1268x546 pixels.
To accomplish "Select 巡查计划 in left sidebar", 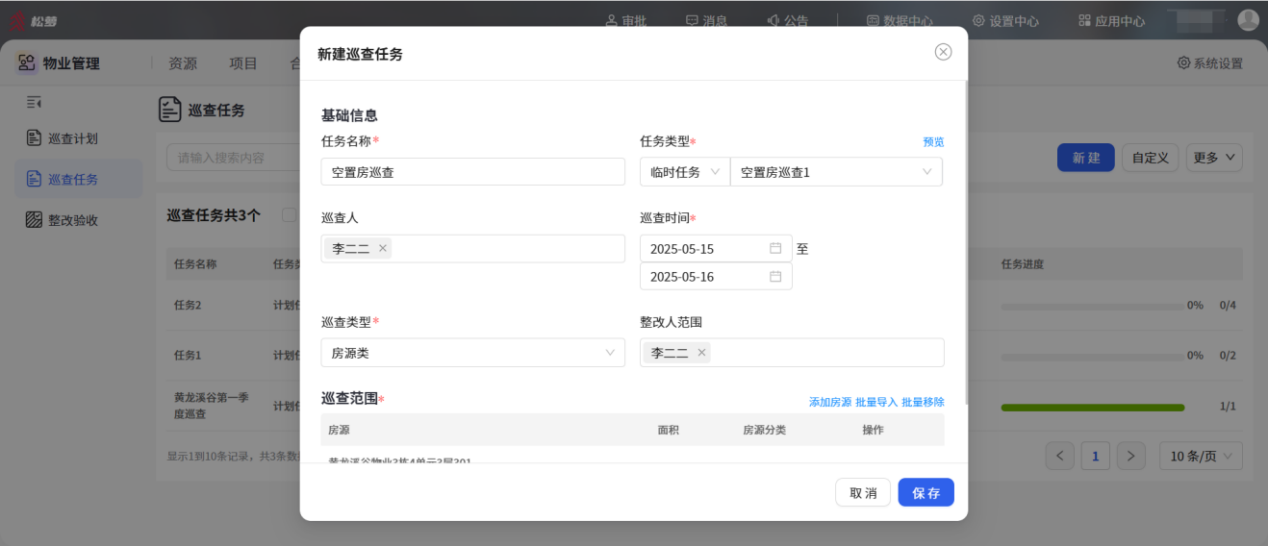I will point(72,139).
